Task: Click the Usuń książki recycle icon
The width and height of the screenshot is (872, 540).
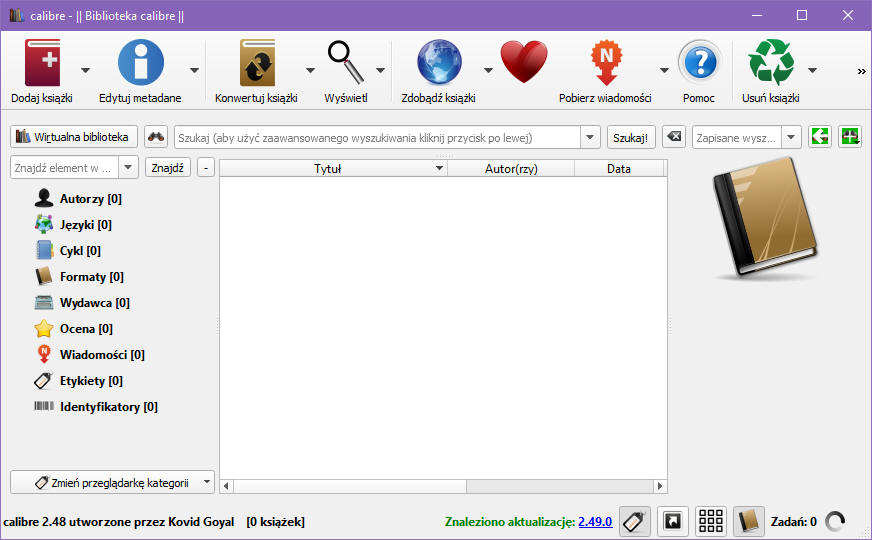Action: [771, 62]
